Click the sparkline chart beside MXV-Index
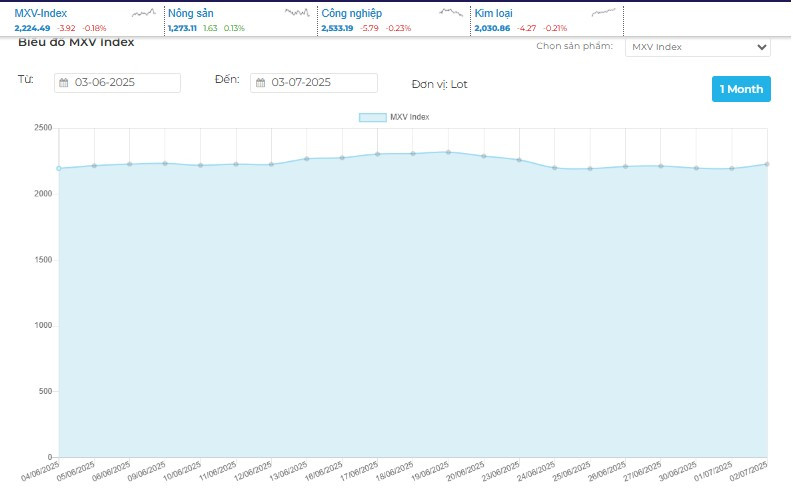The height and width of the screenshot is (504, 793). 144,13
